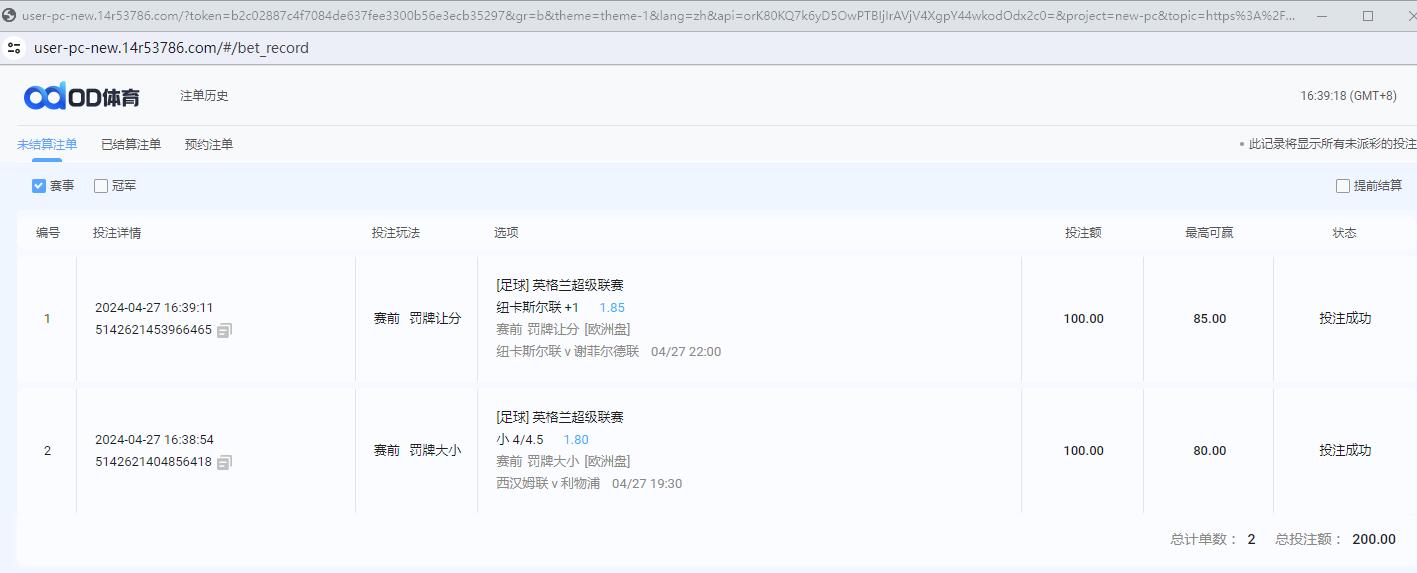Copy bet number 5142621453966465
The image size is (1417, 573).
[224, 330]
